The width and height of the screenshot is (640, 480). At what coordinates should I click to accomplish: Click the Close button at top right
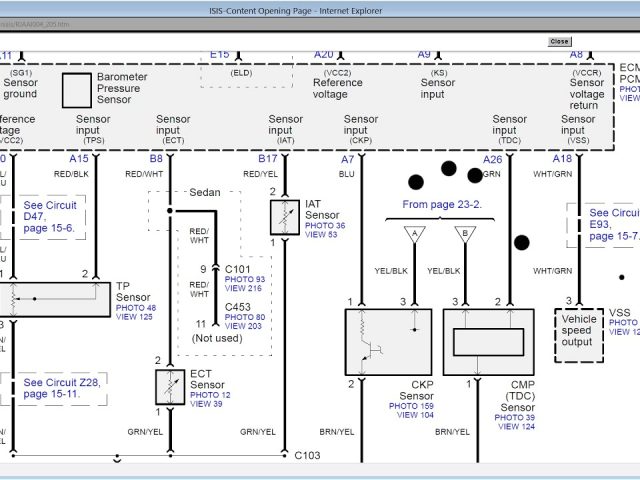tap(559, 41)
